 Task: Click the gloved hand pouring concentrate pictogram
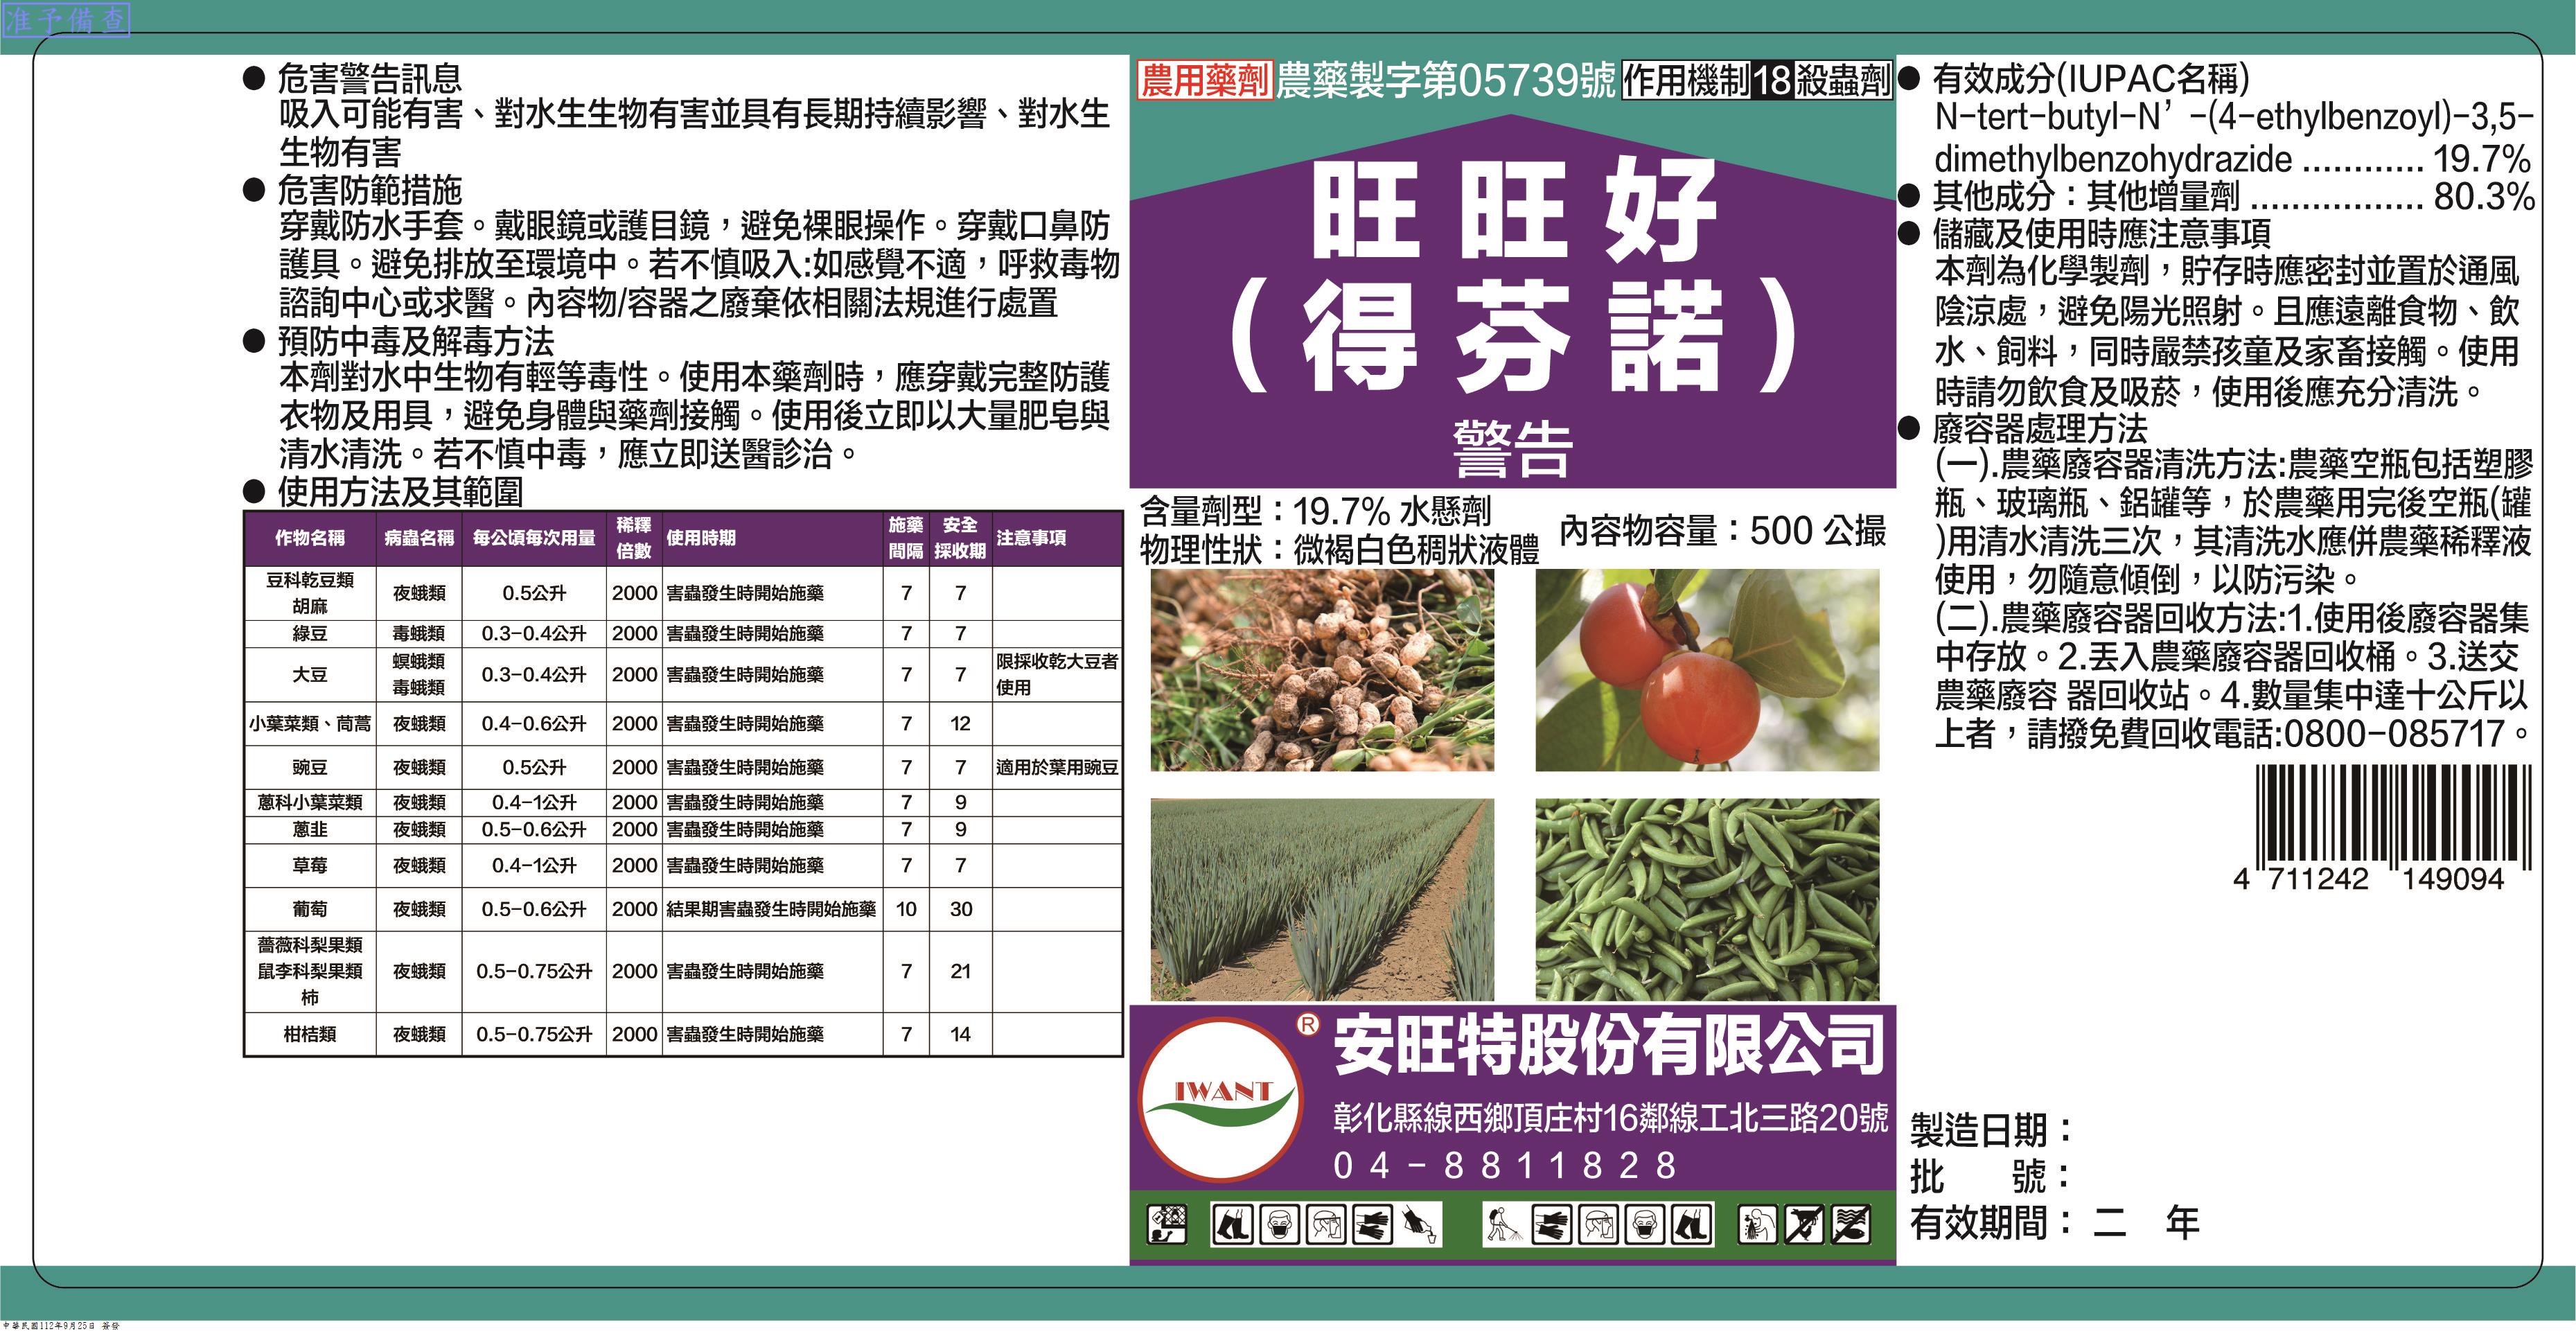point(1419,1225)
